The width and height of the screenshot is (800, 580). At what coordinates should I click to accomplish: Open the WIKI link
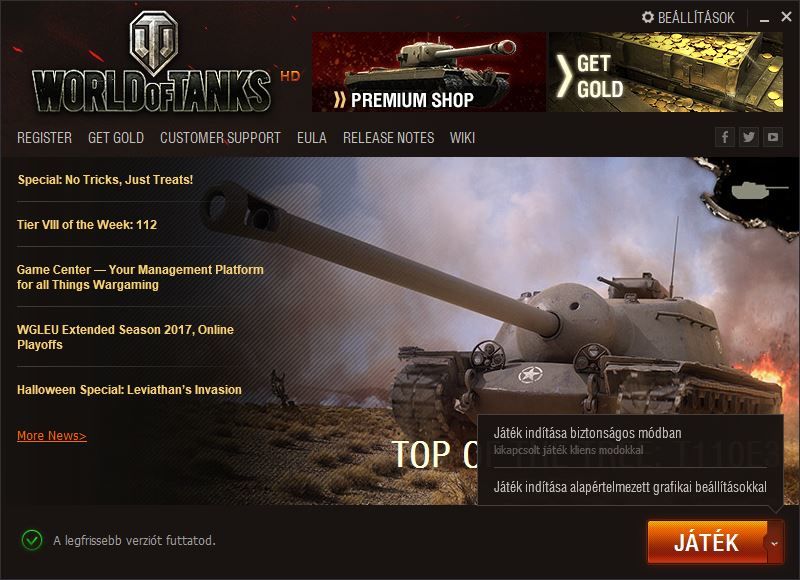(x=462, y=138)
